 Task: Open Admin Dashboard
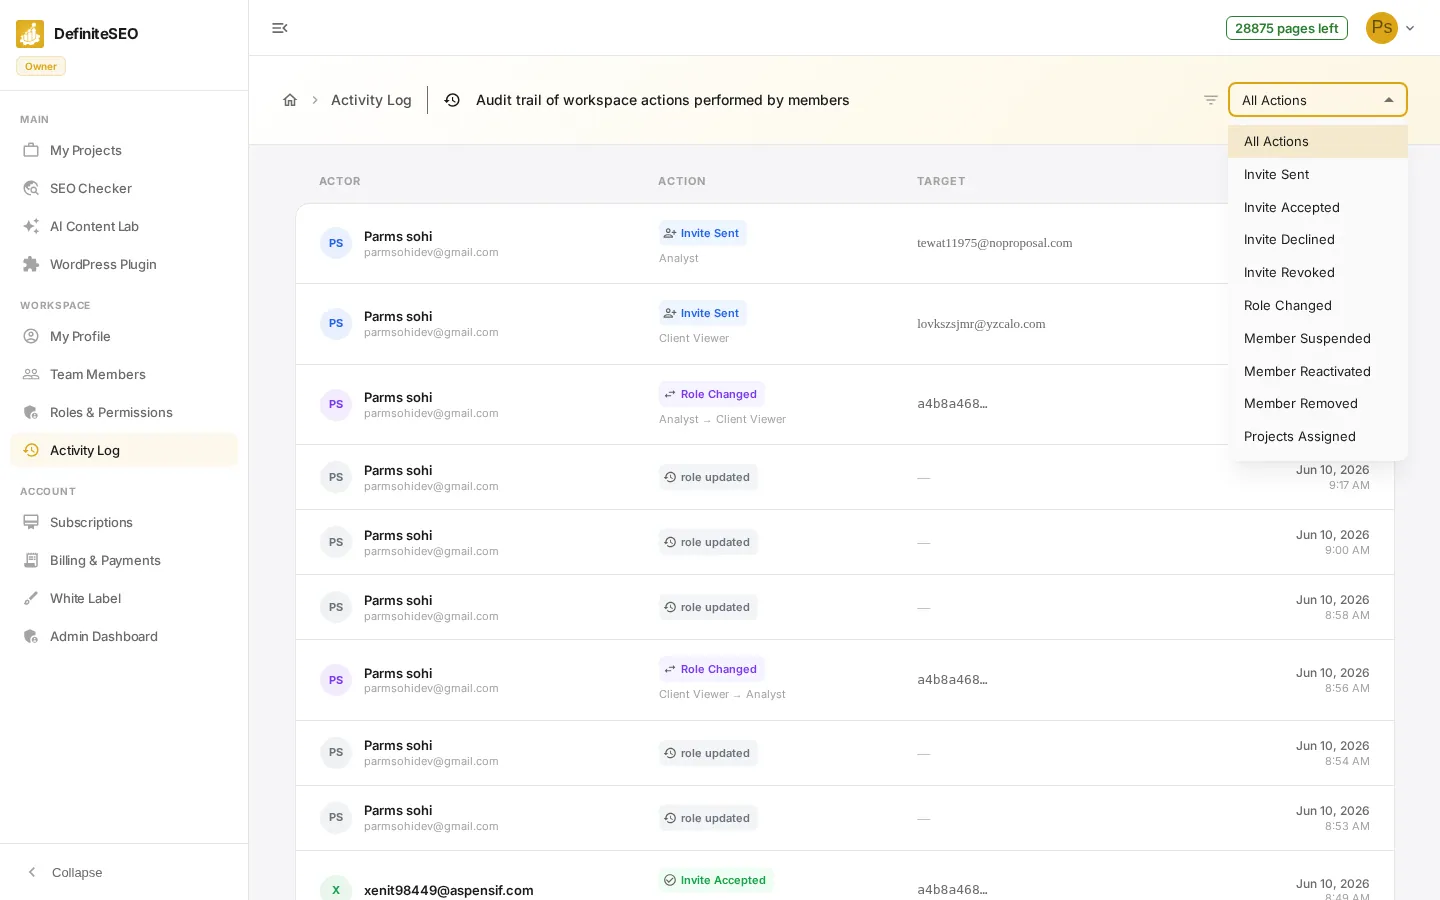124,636
